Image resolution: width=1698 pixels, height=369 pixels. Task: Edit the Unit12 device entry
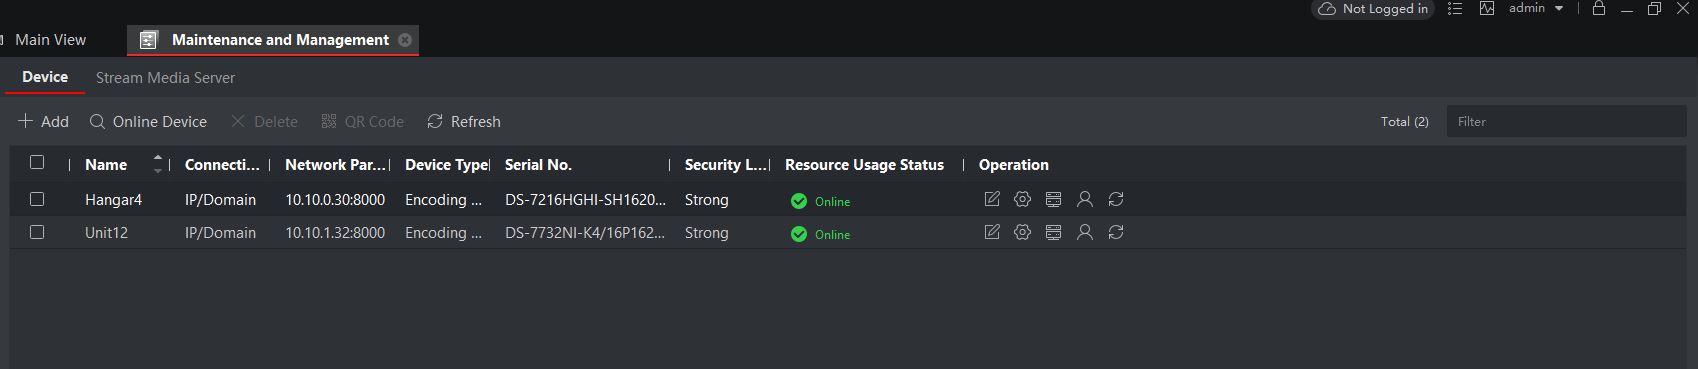[x=992, y=232]
